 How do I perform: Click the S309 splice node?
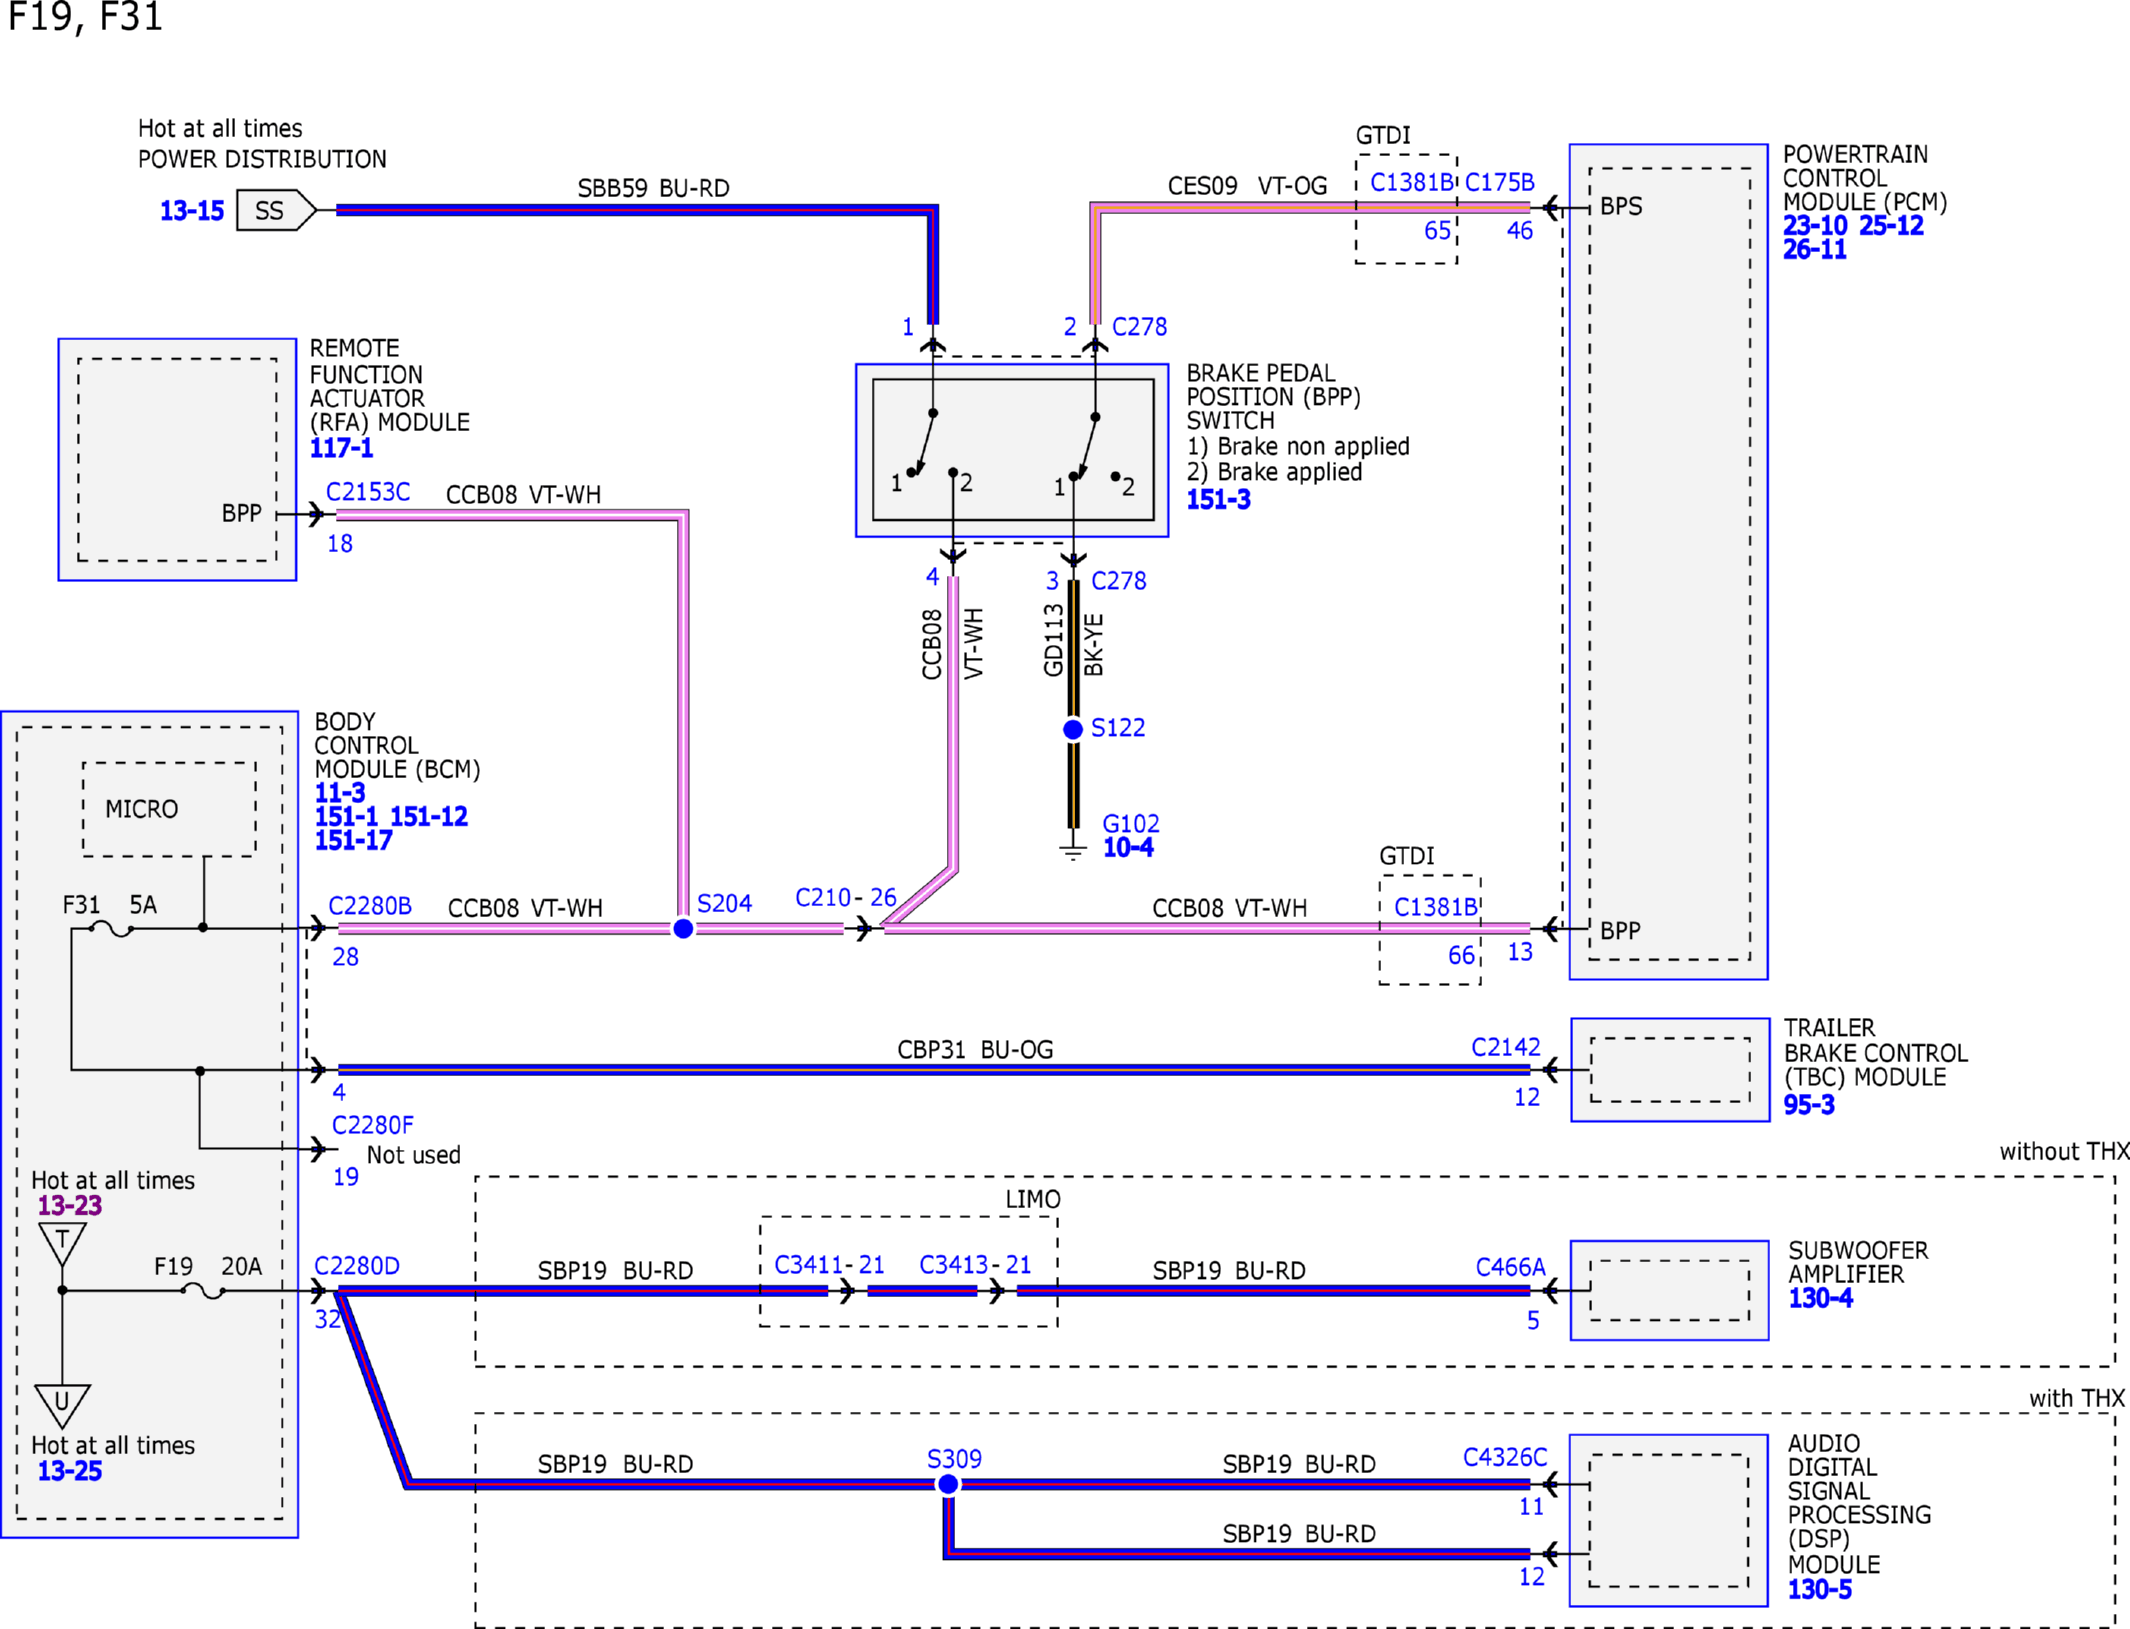coord(948,1485)
